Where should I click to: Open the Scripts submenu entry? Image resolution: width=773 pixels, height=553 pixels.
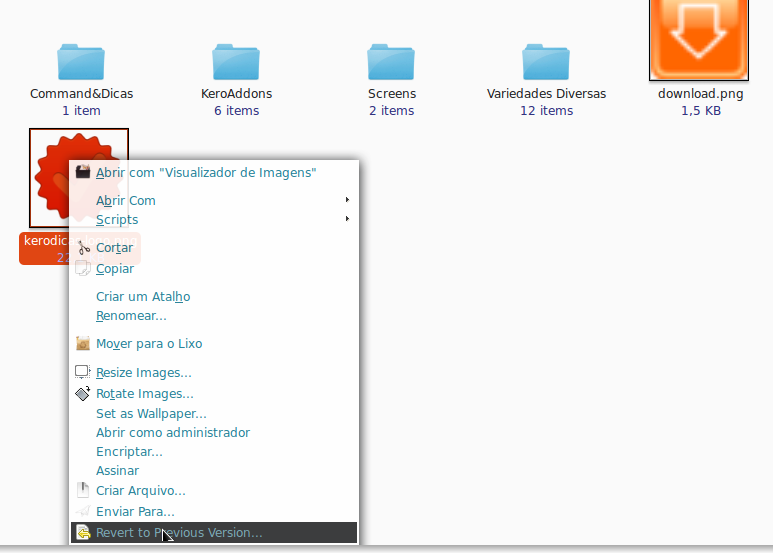click(214, 219)
